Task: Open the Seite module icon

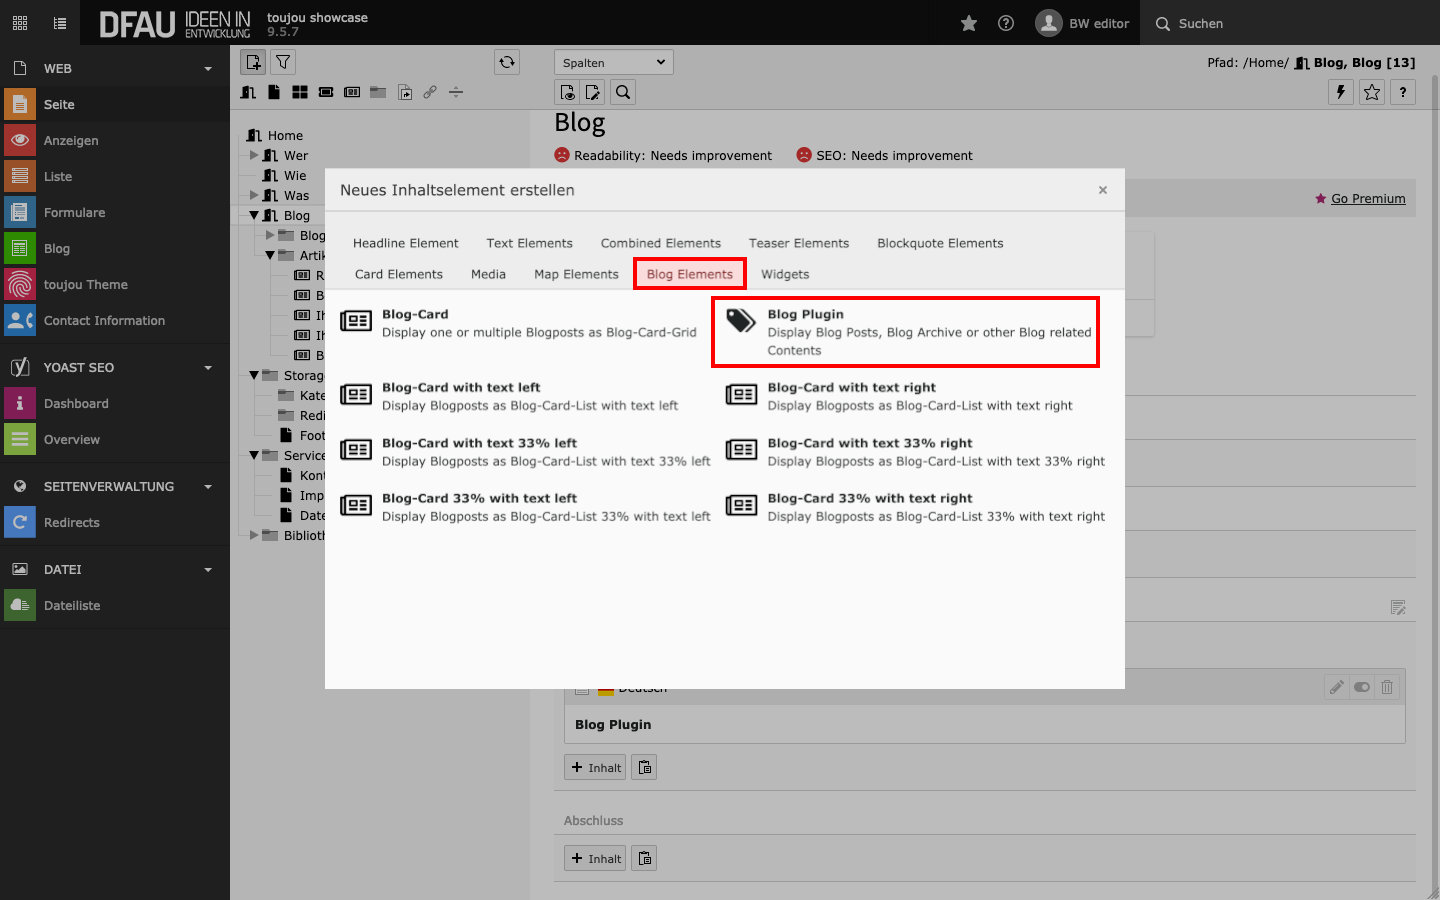Action: pos(20,105)
